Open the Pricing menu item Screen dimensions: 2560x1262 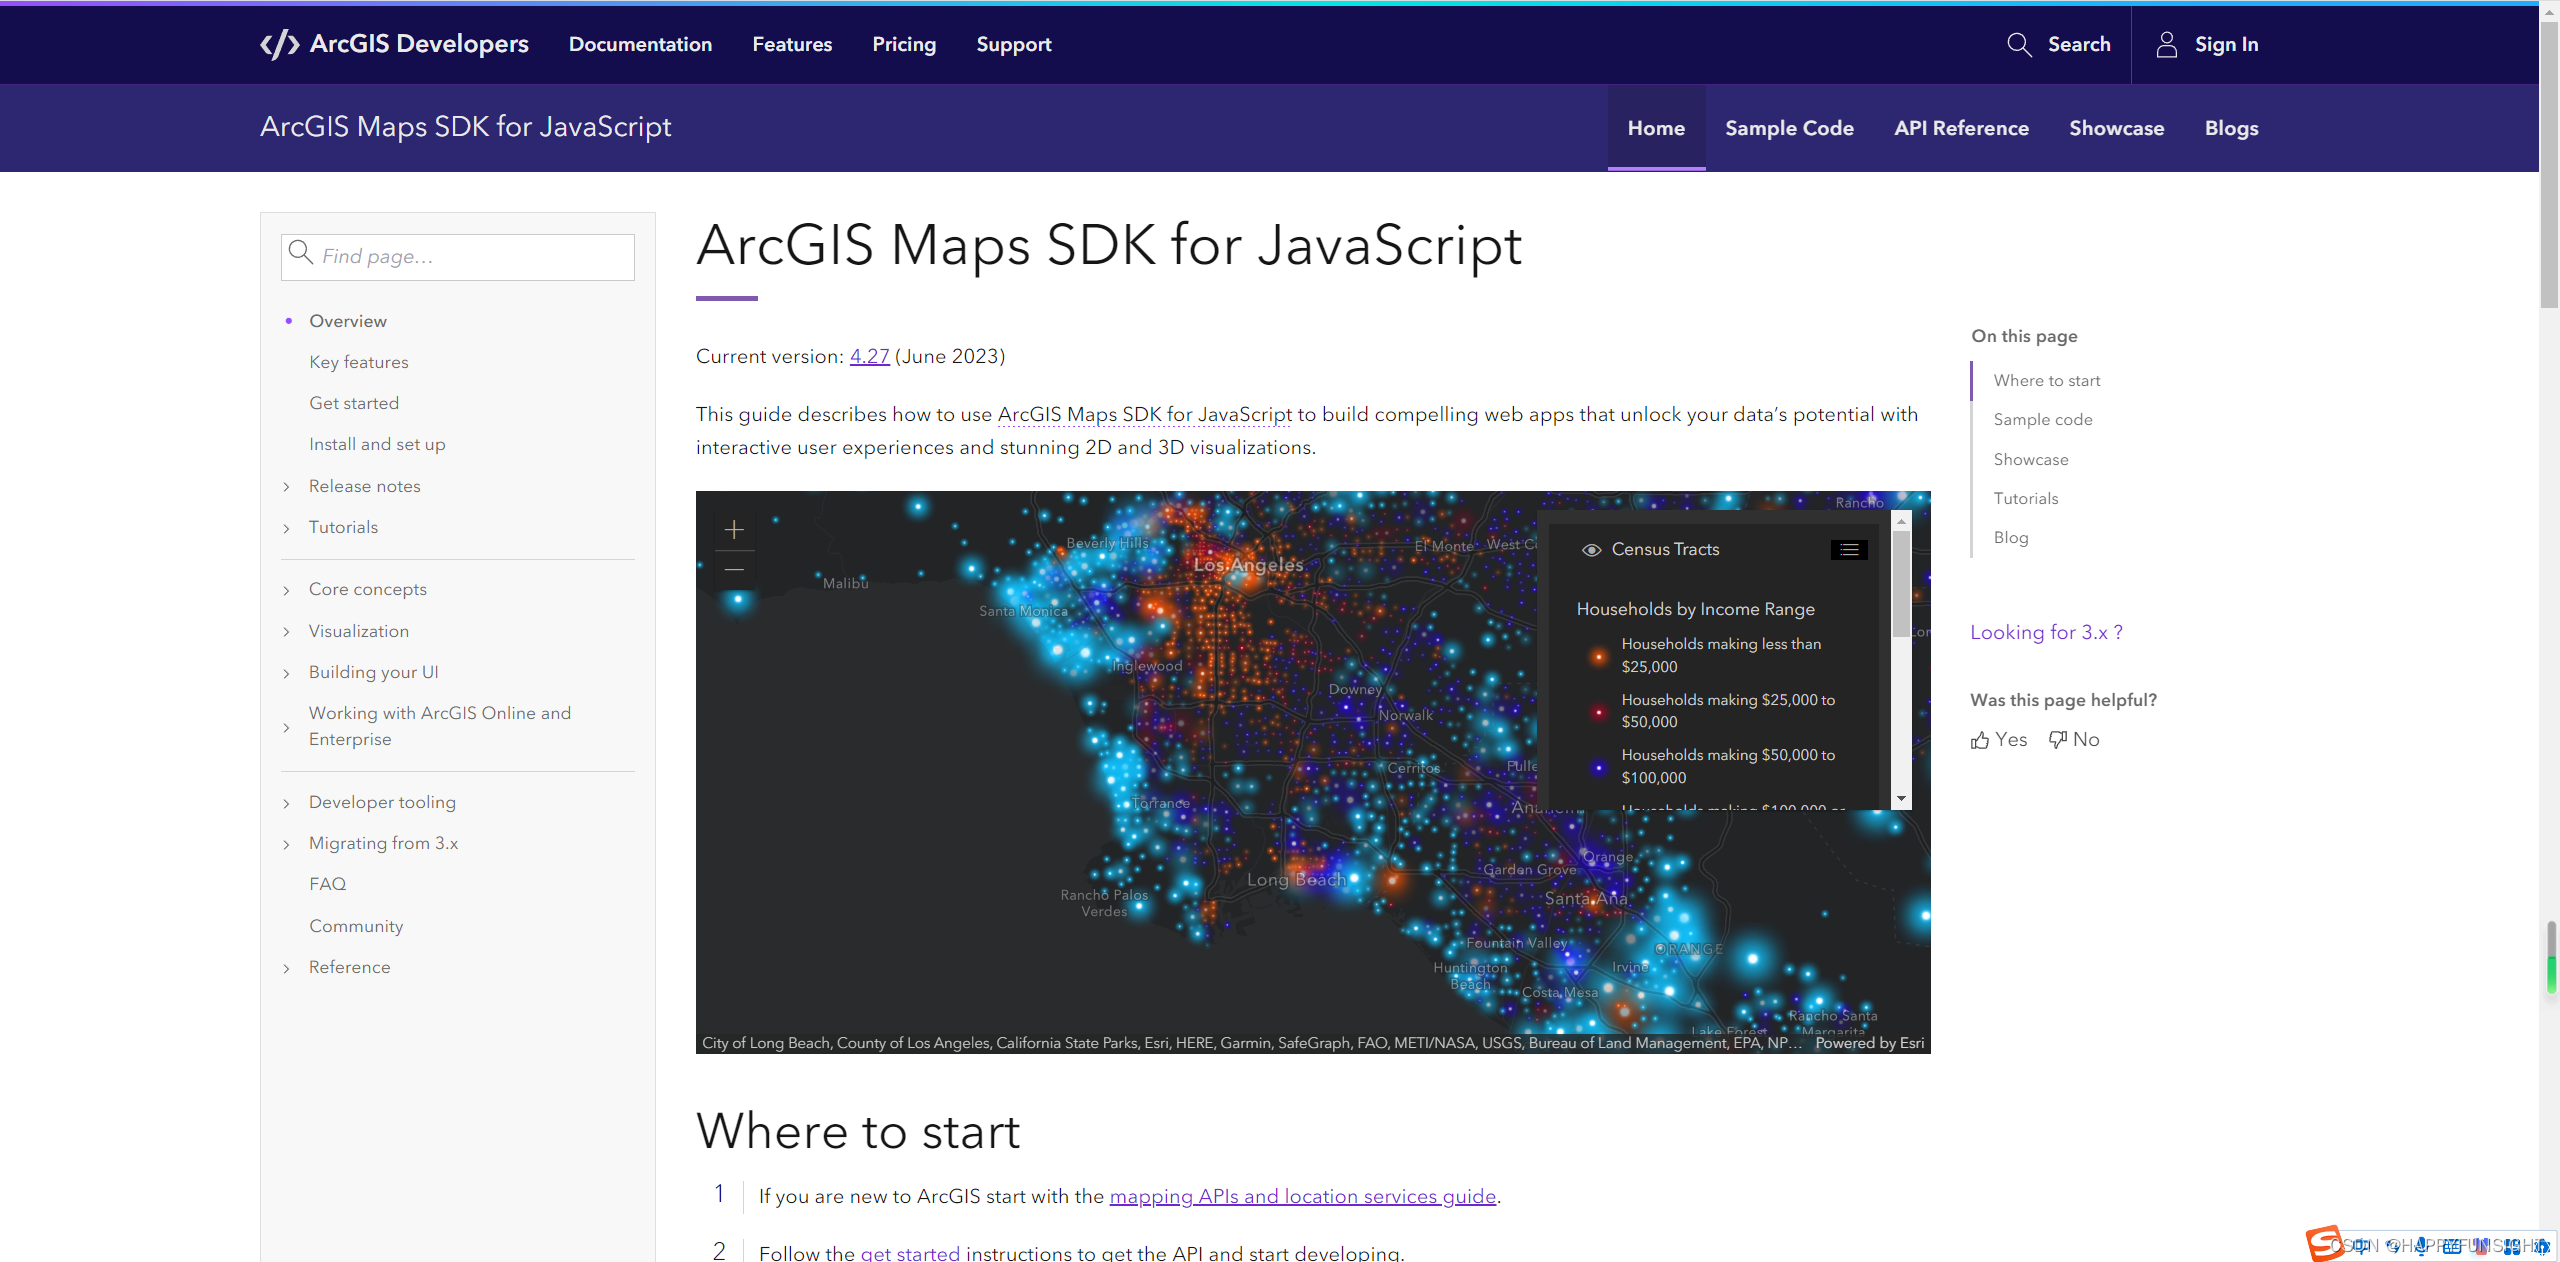click(x=904, y=44)
